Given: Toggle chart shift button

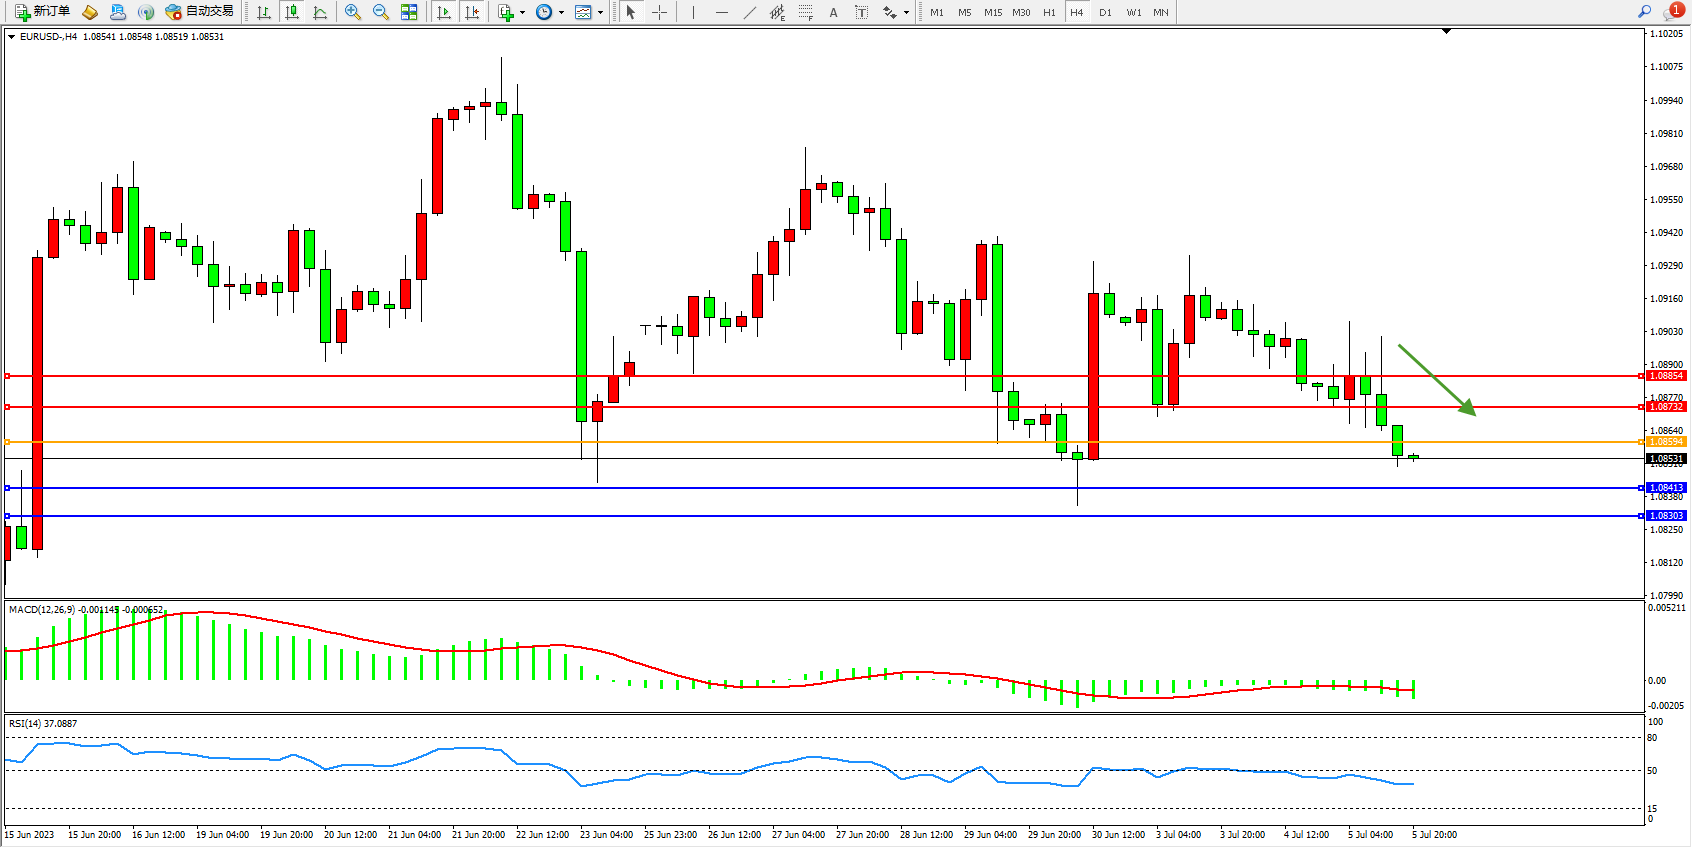Looking at the screenshot, I should tap(472, 12).
